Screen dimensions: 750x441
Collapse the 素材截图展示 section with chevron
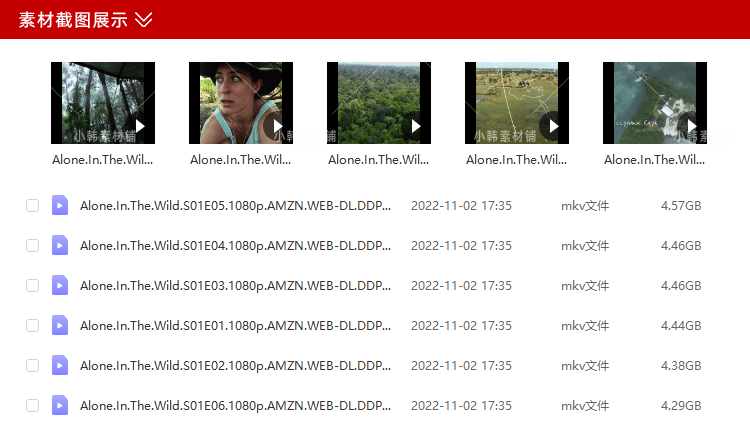click(143, 20)
